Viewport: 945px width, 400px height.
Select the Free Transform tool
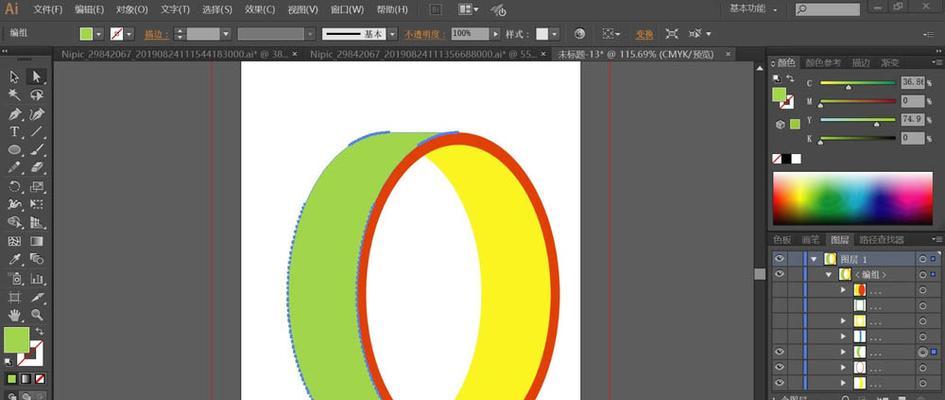click(x=37, y=204)
